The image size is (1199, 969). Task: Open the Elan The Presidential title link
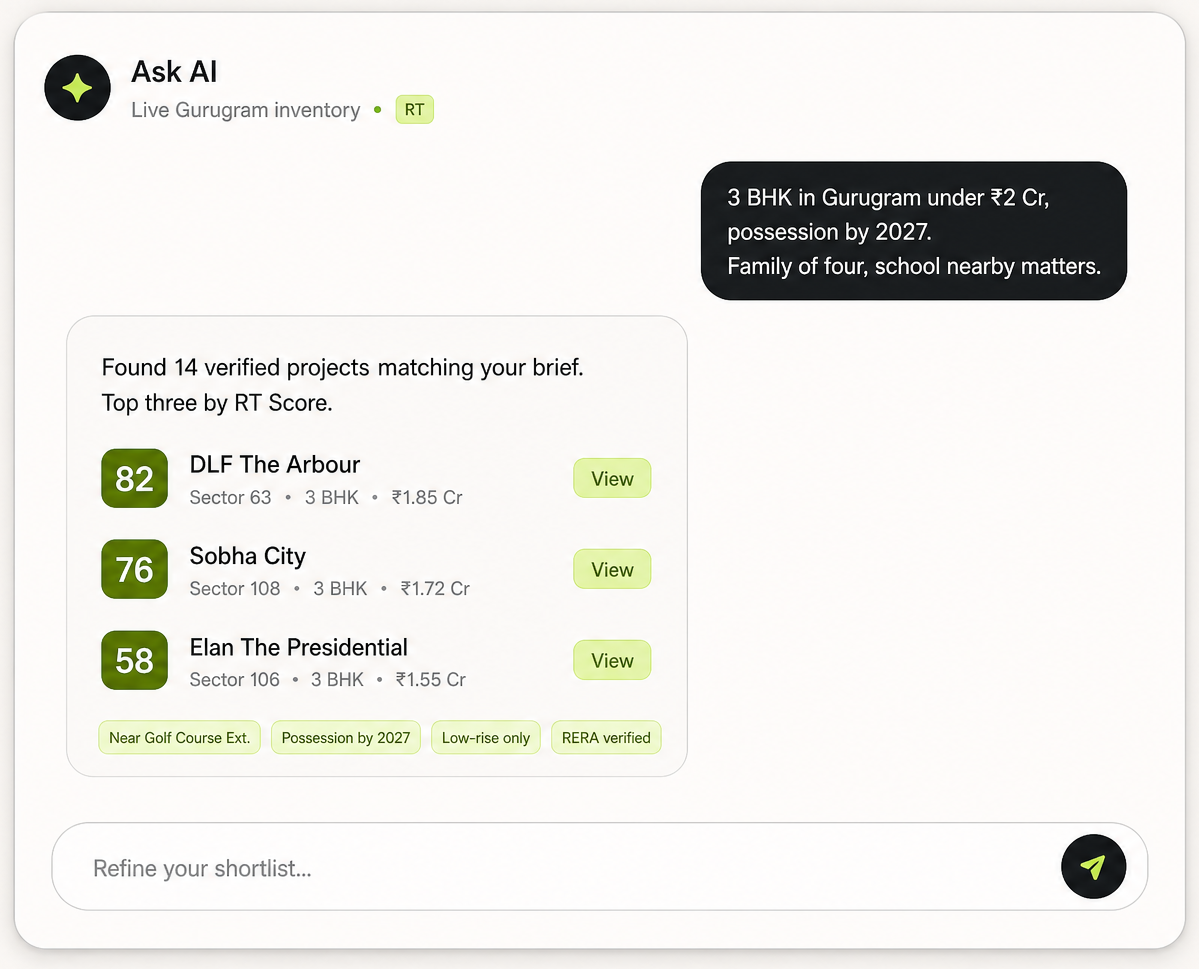[298, 647]
